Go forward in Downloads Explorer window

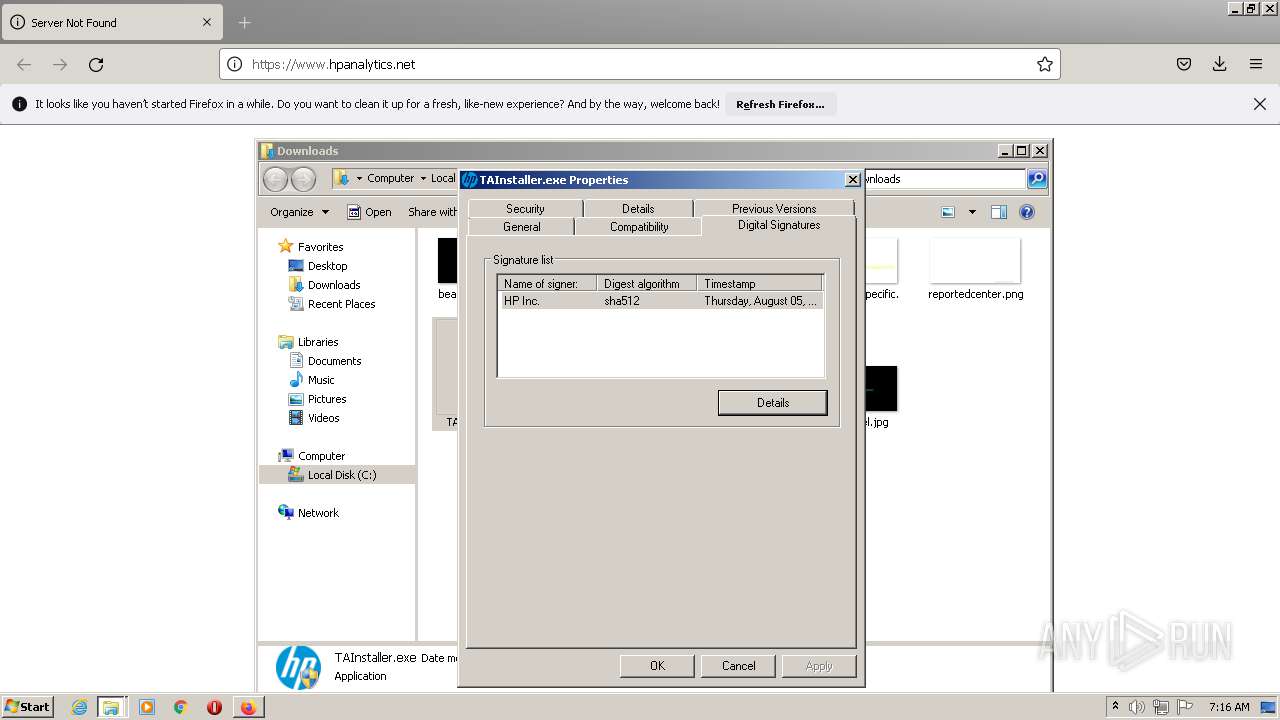pos(303,179)
